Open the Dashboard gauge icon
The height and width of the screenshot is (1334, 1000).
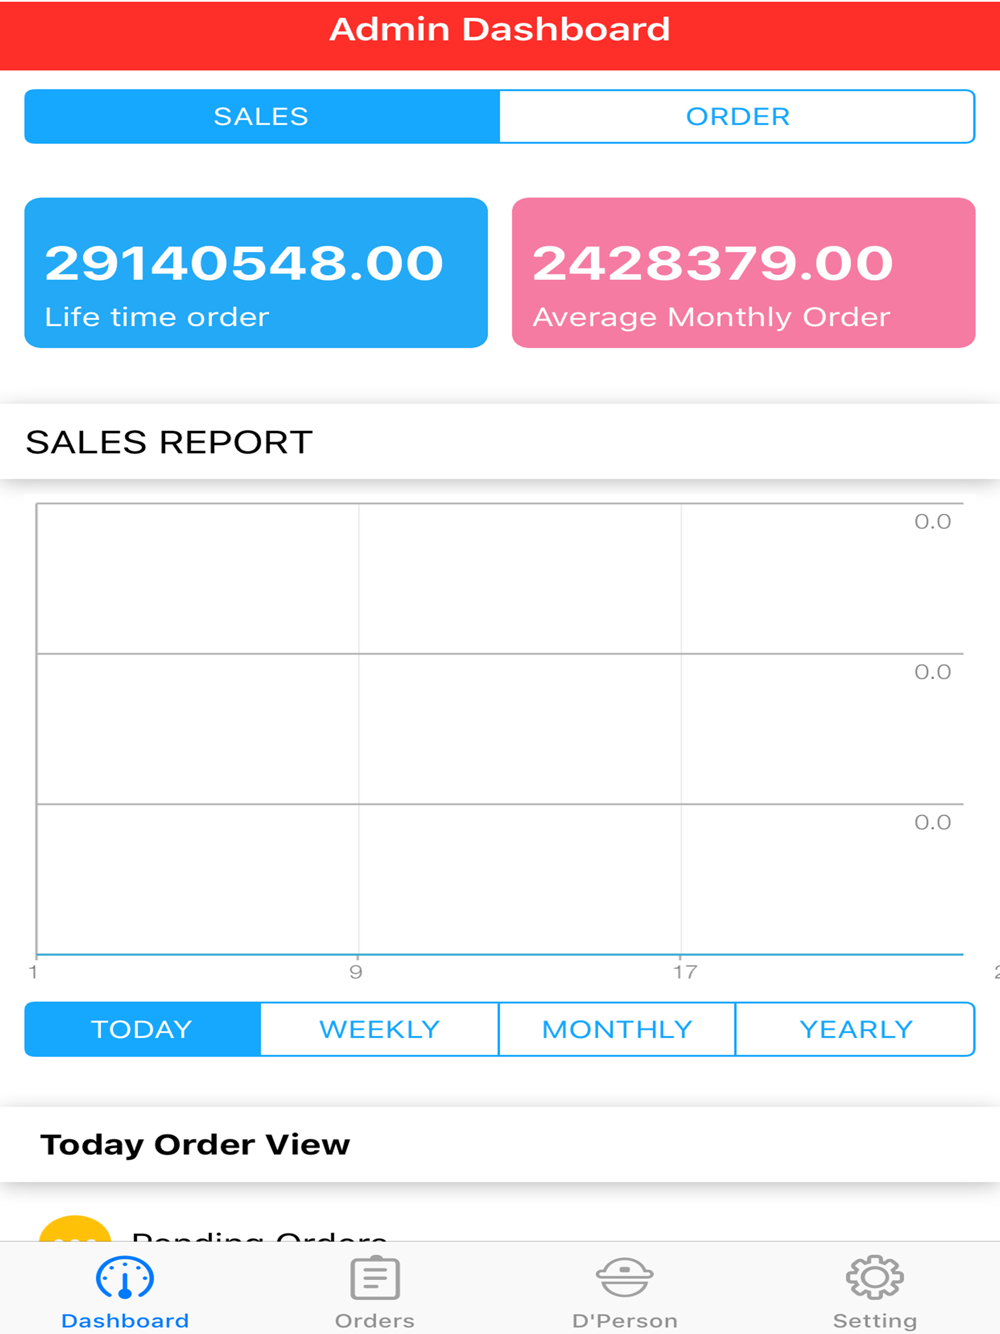[125, 1278]
